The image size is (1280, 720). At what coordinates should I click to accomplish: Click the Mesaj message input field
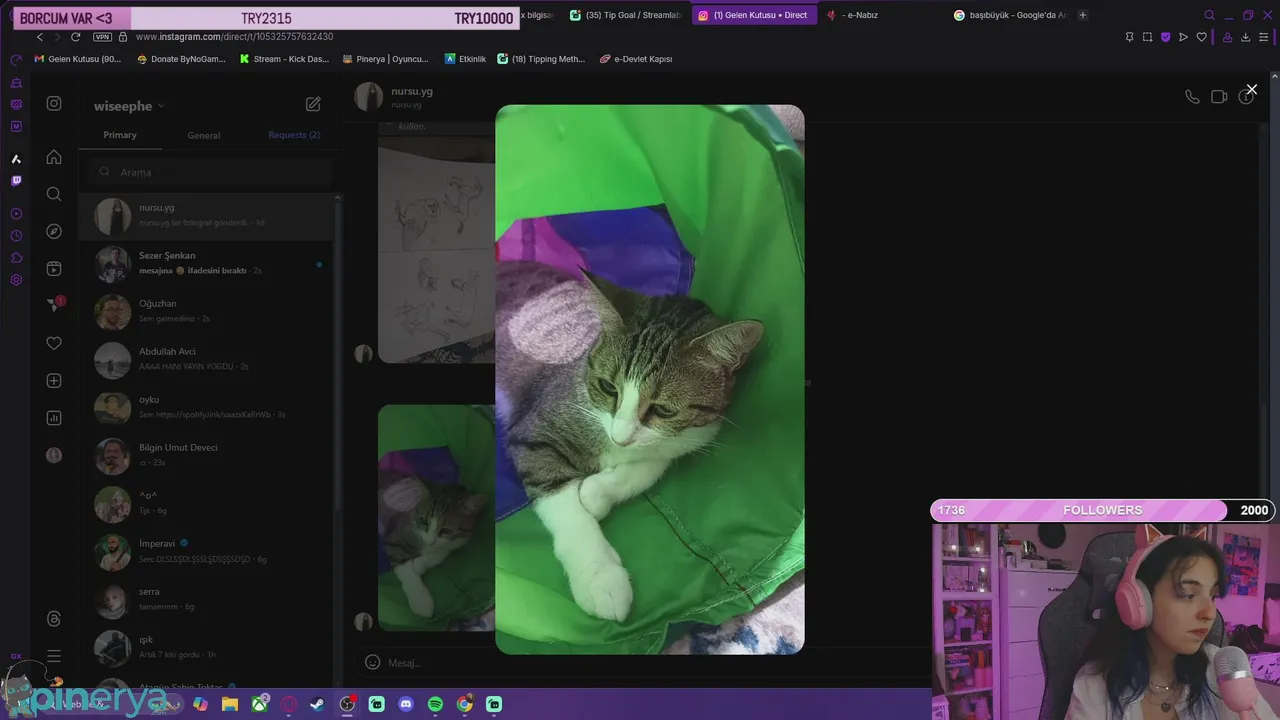[650, 663]
